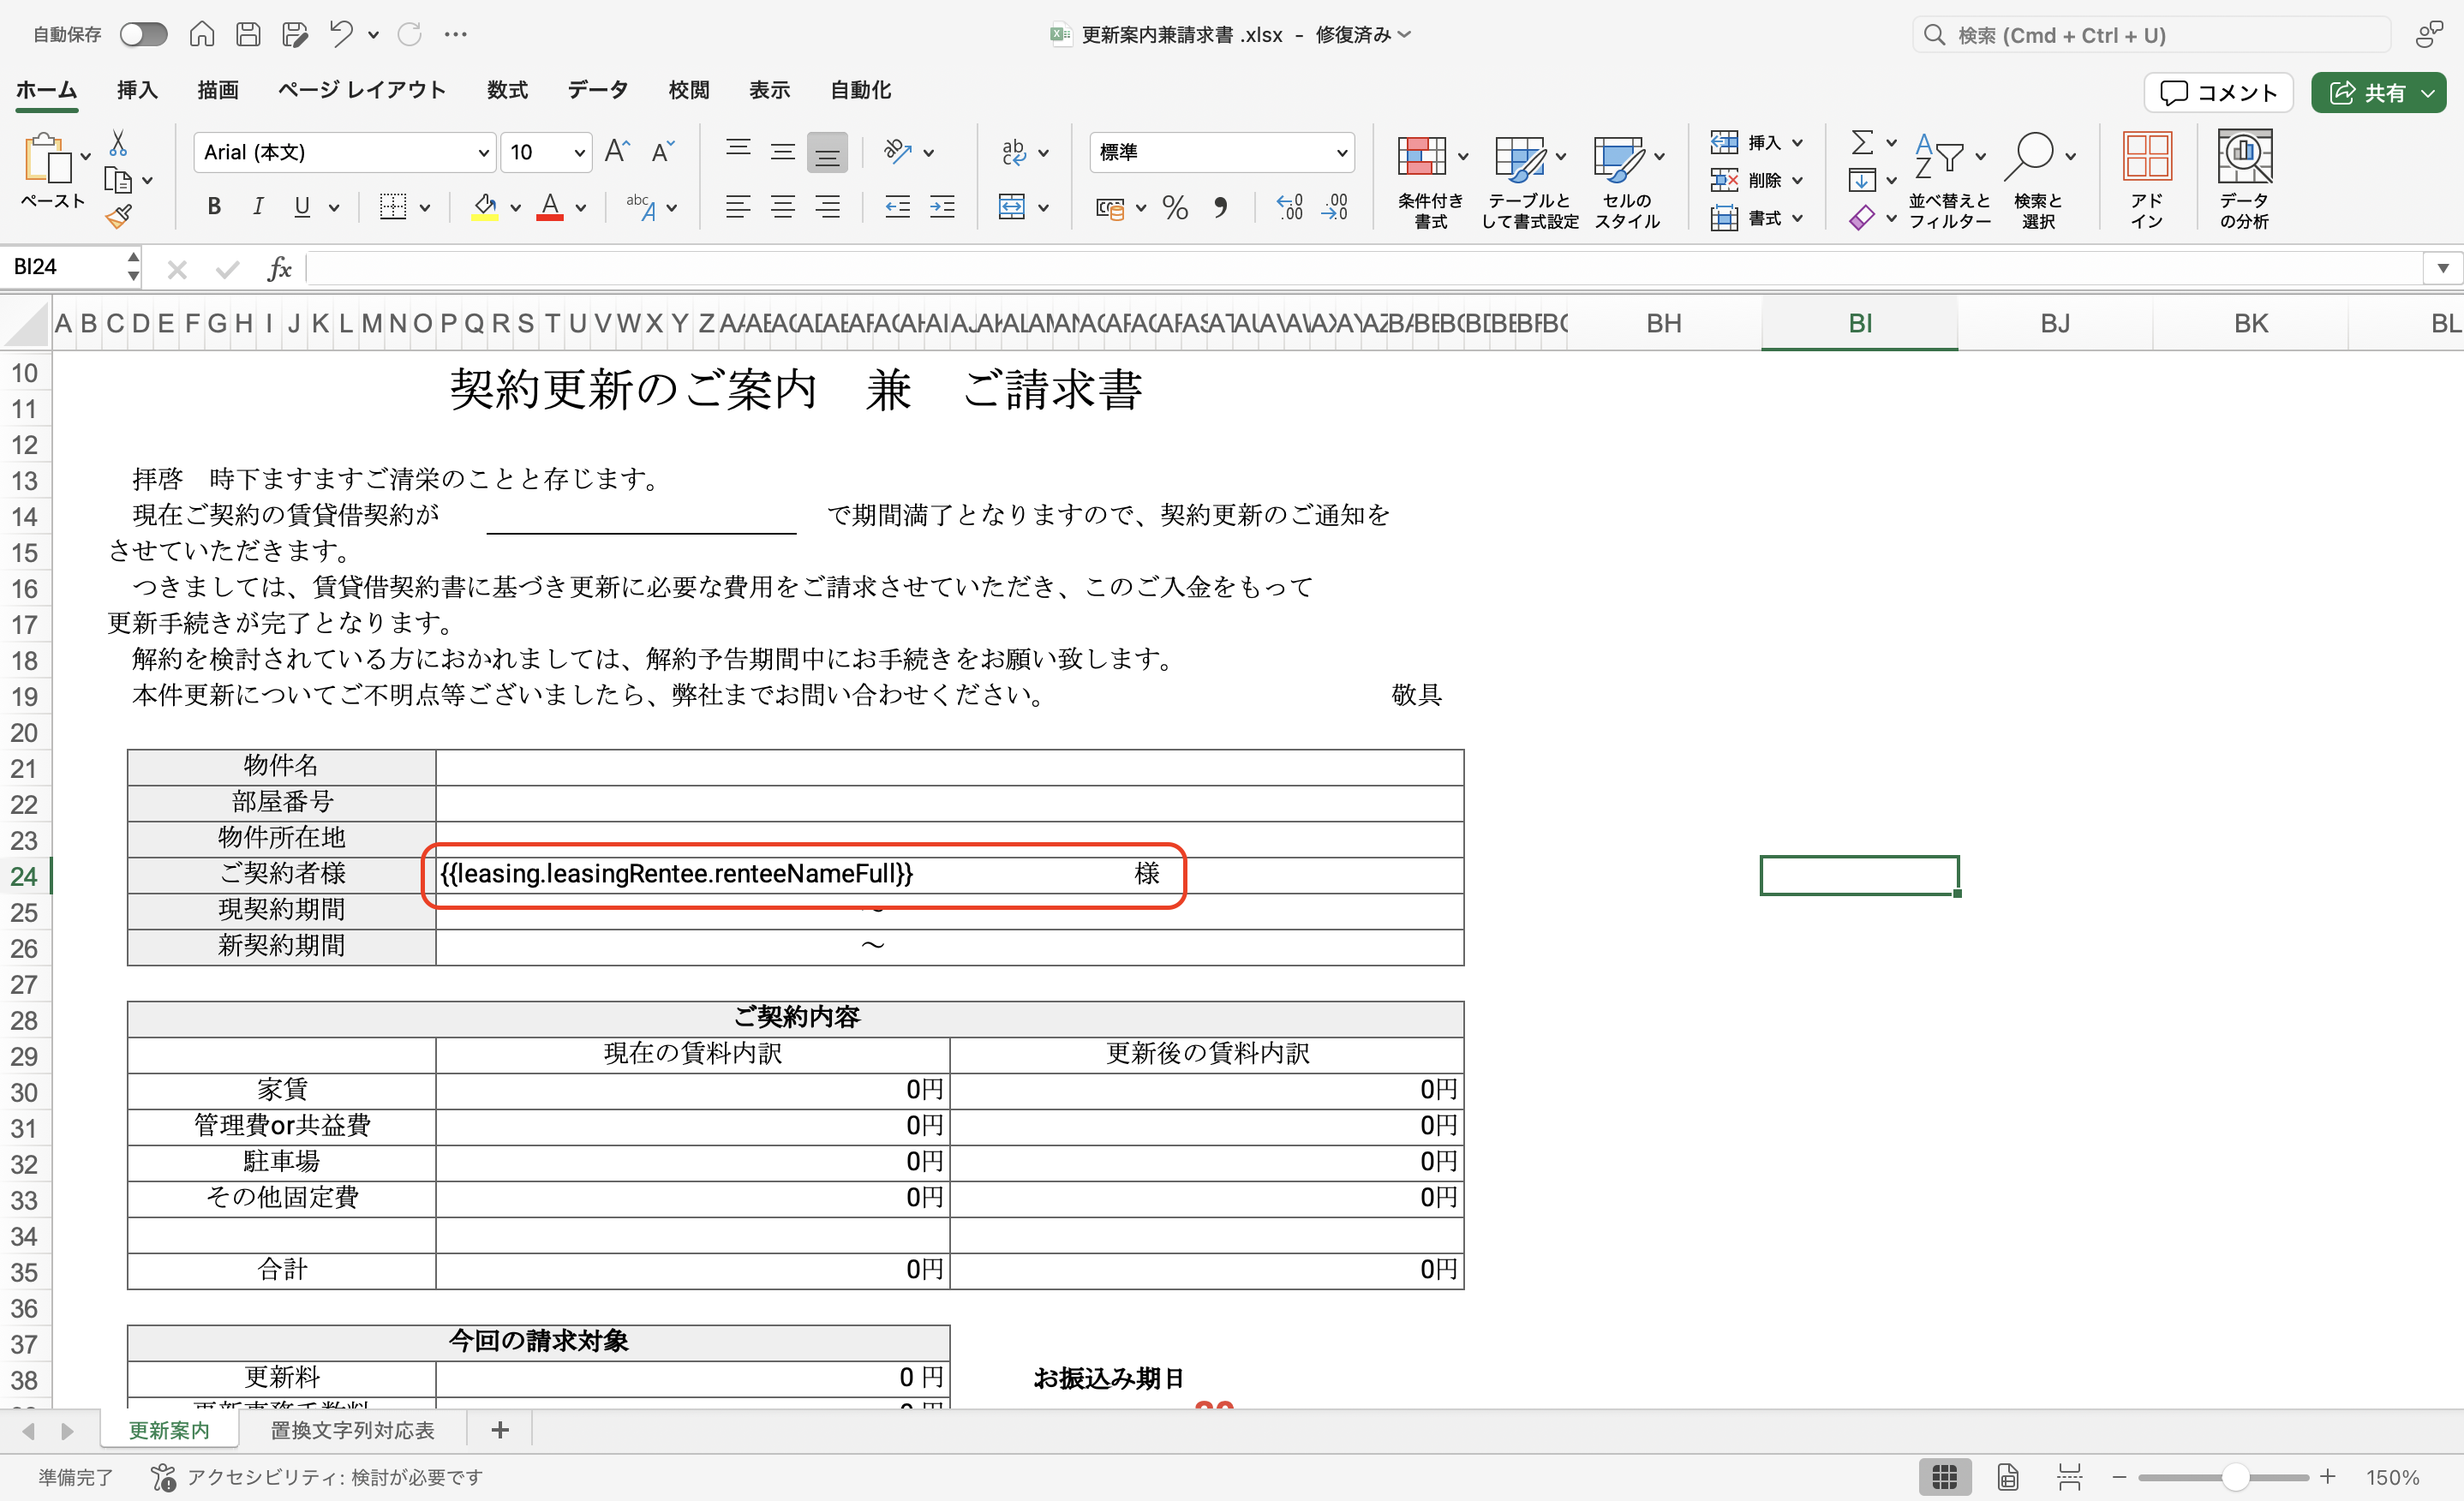
Task: Open the 表示 ribbon tab
Action: pos(770,90)
